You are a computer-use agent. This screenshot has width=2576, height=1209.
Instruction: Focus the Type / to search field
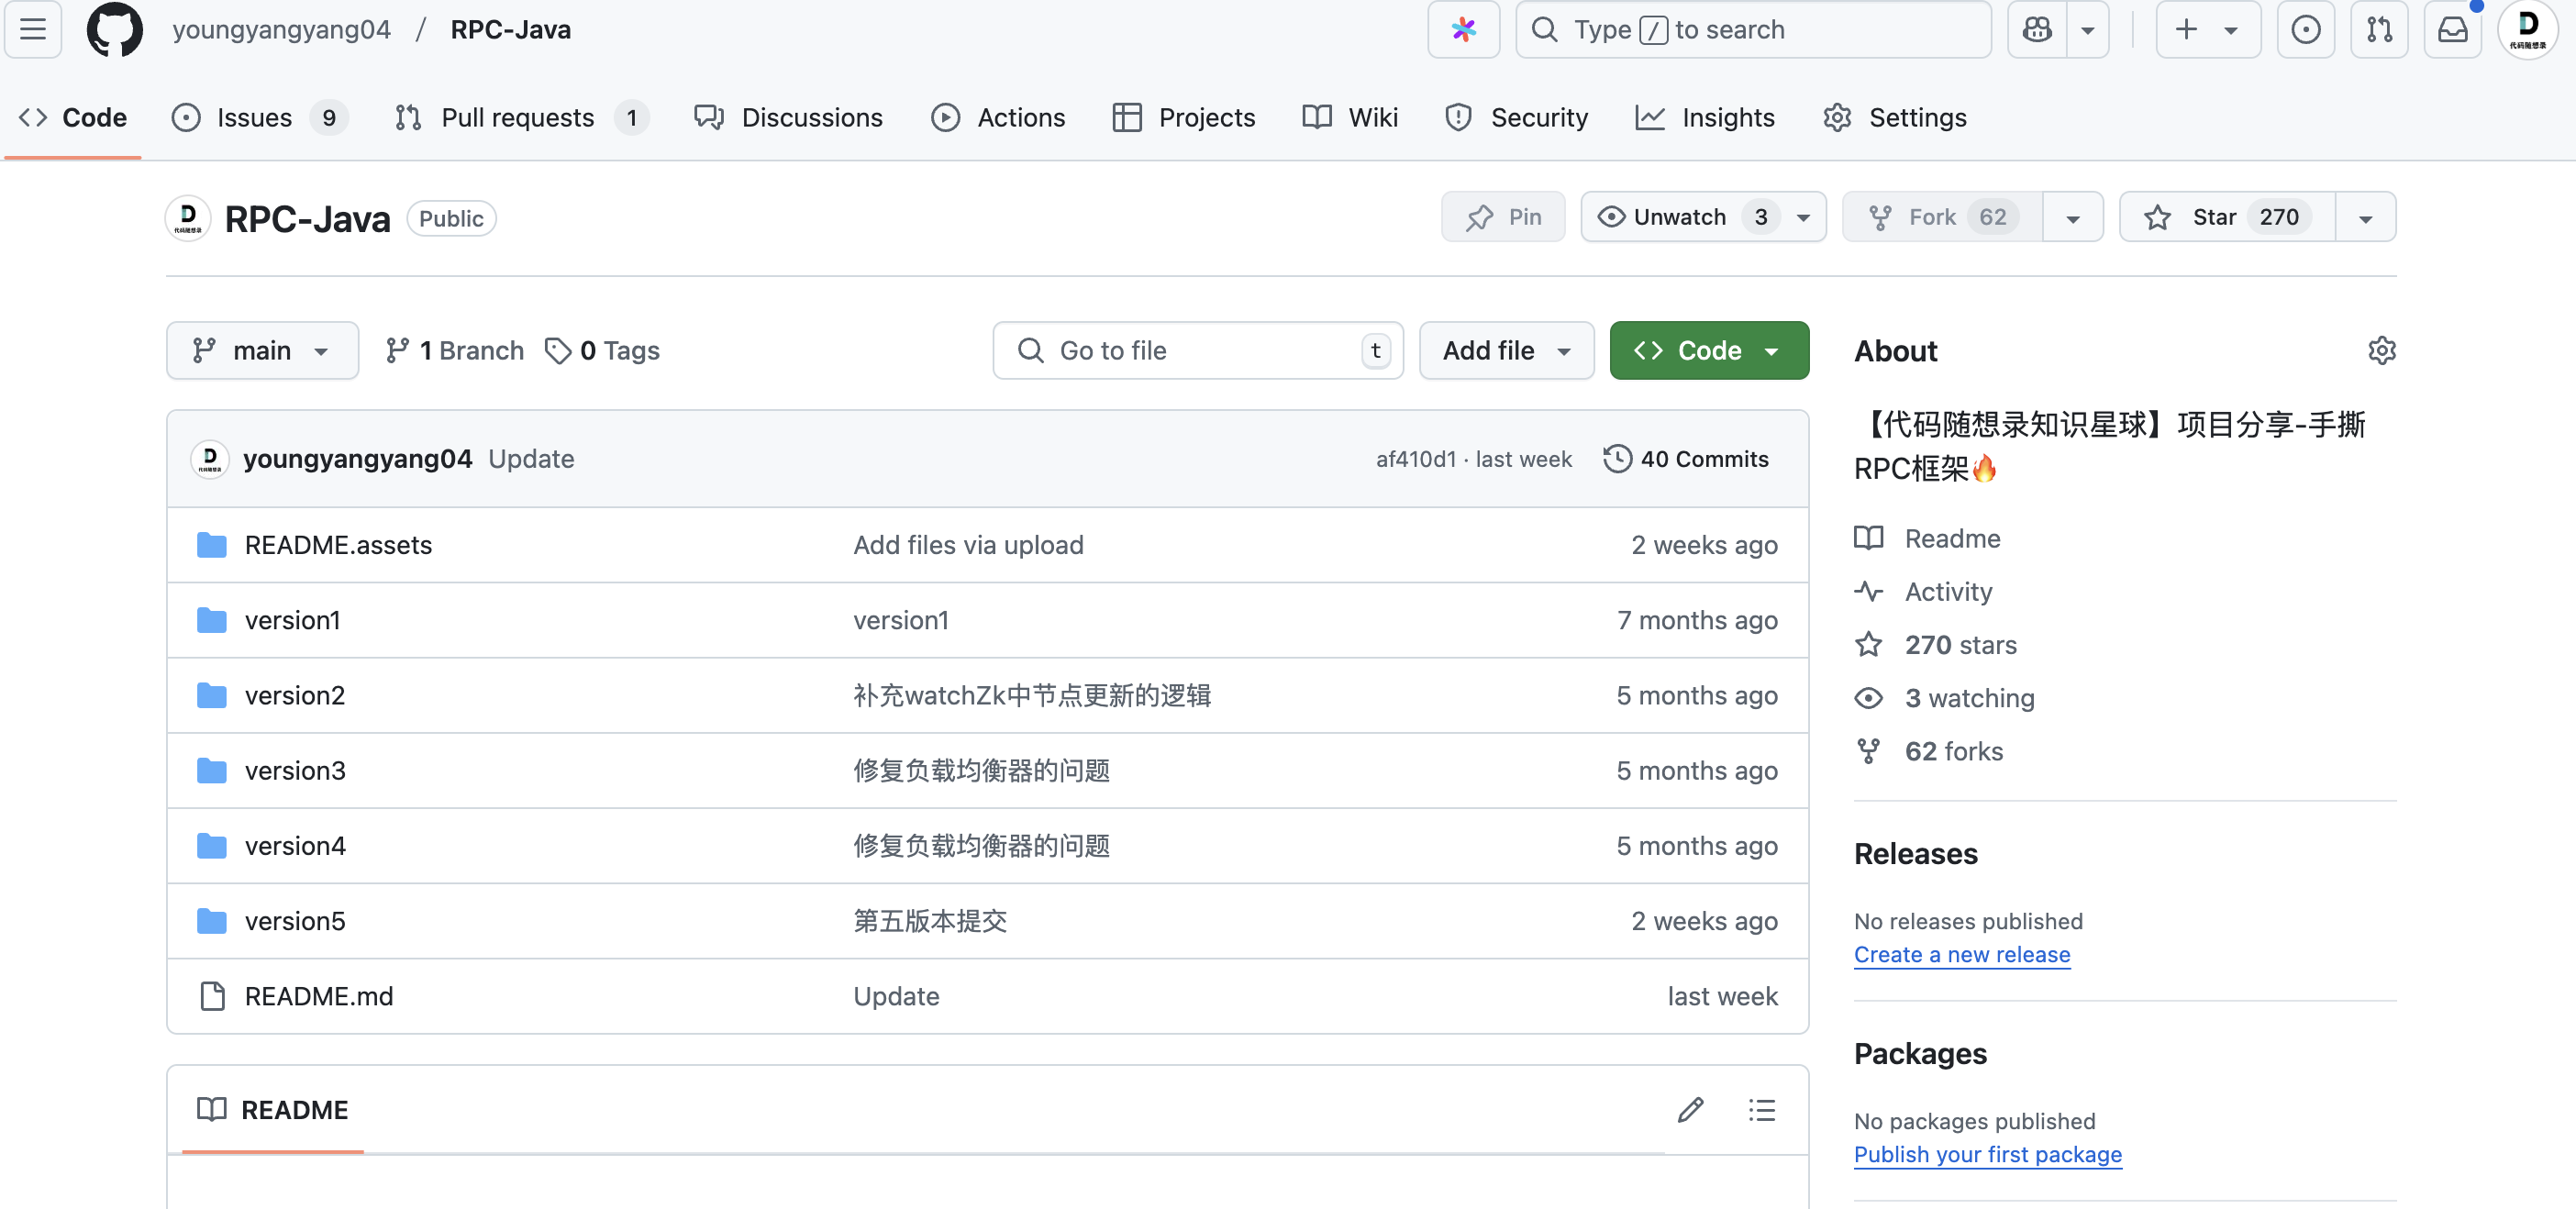pos(1752,30)
